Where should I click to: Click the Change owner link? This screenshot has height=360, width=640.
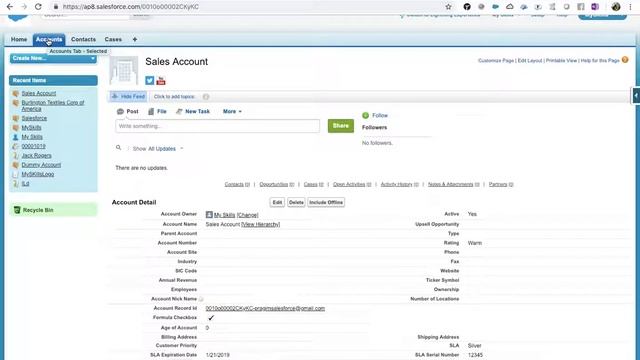pyautogui.click(x=247, y=215)
